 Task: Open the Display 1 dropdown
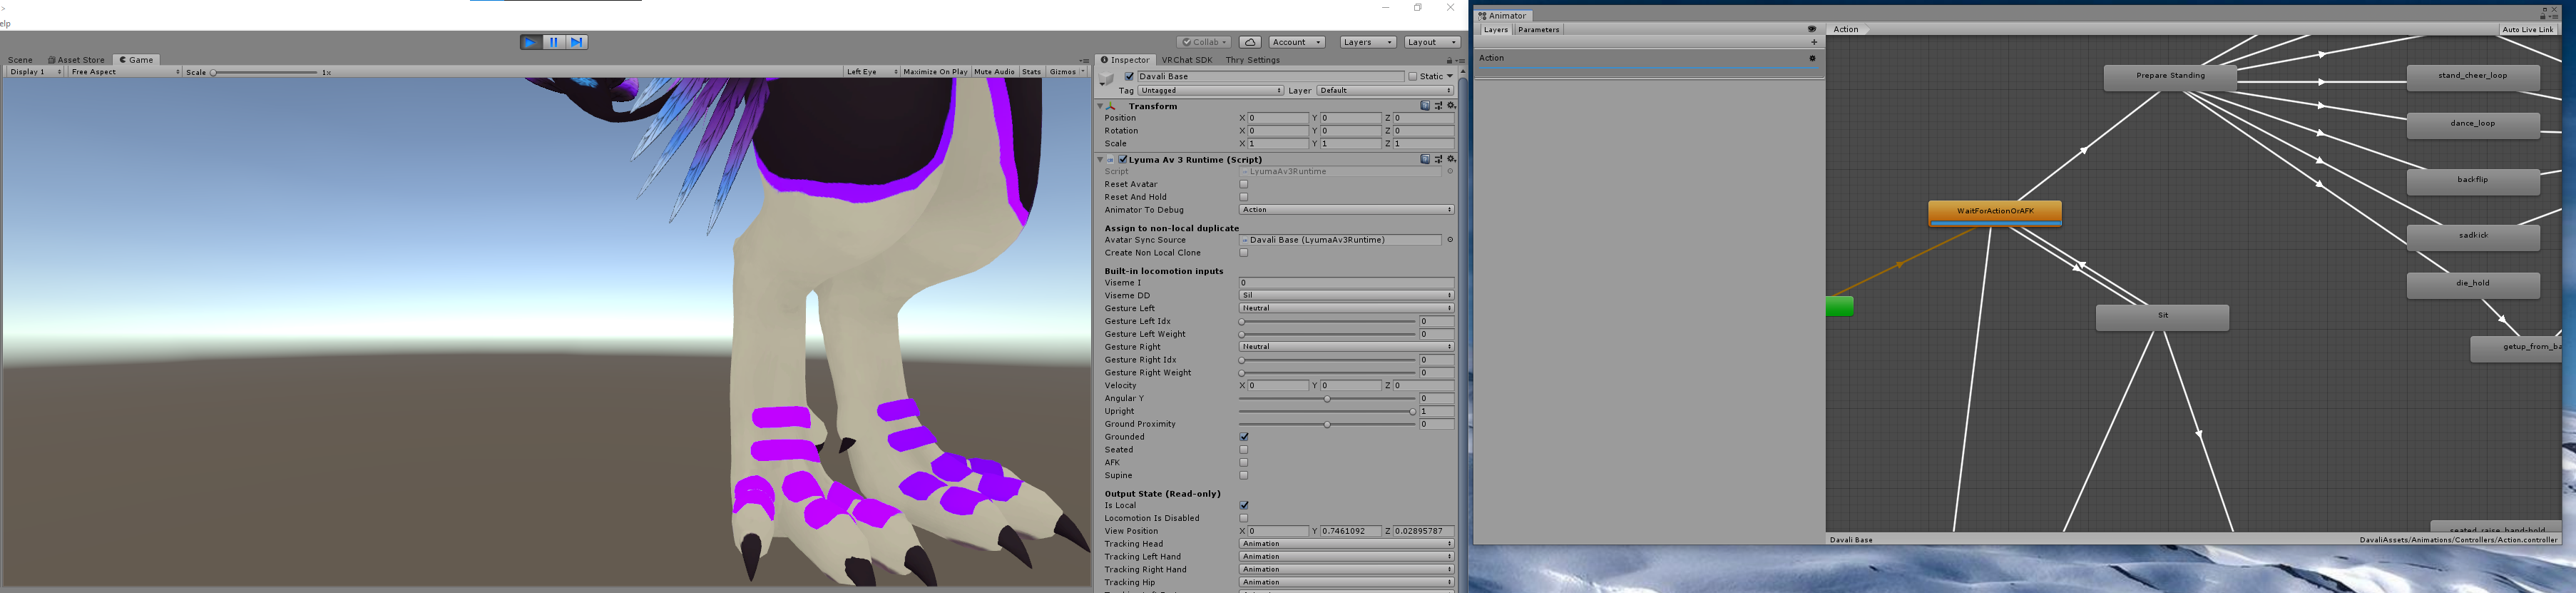tap(35, 72)
